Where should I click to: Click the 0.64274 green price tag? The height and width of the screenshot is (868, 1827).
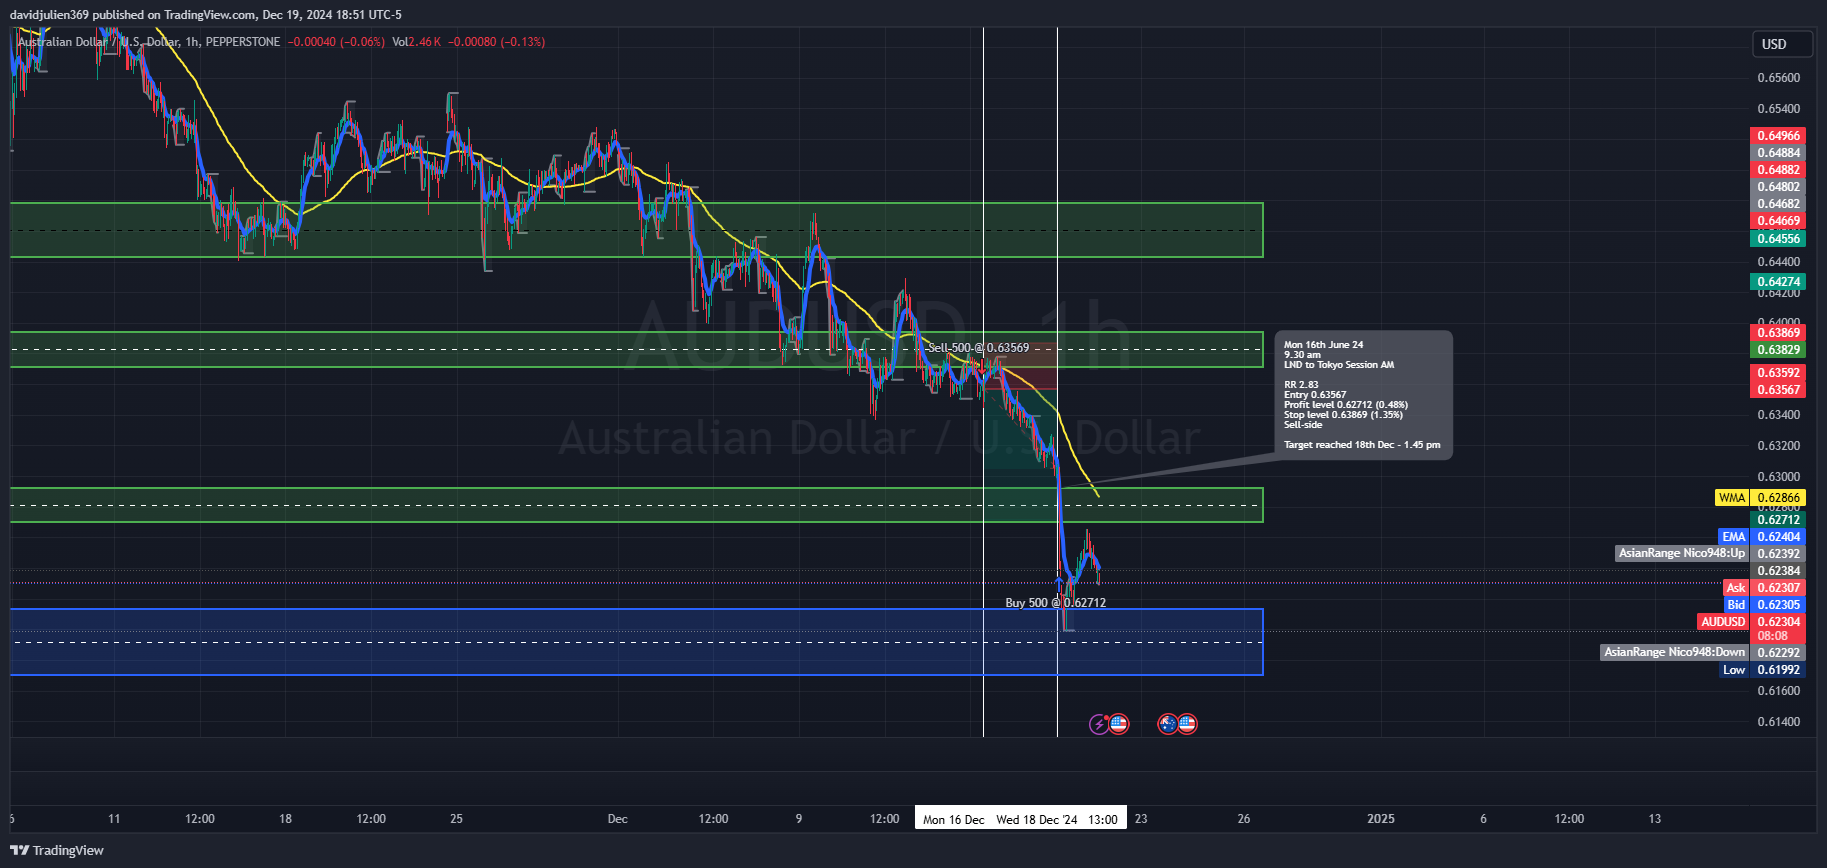pos(1778,282)
